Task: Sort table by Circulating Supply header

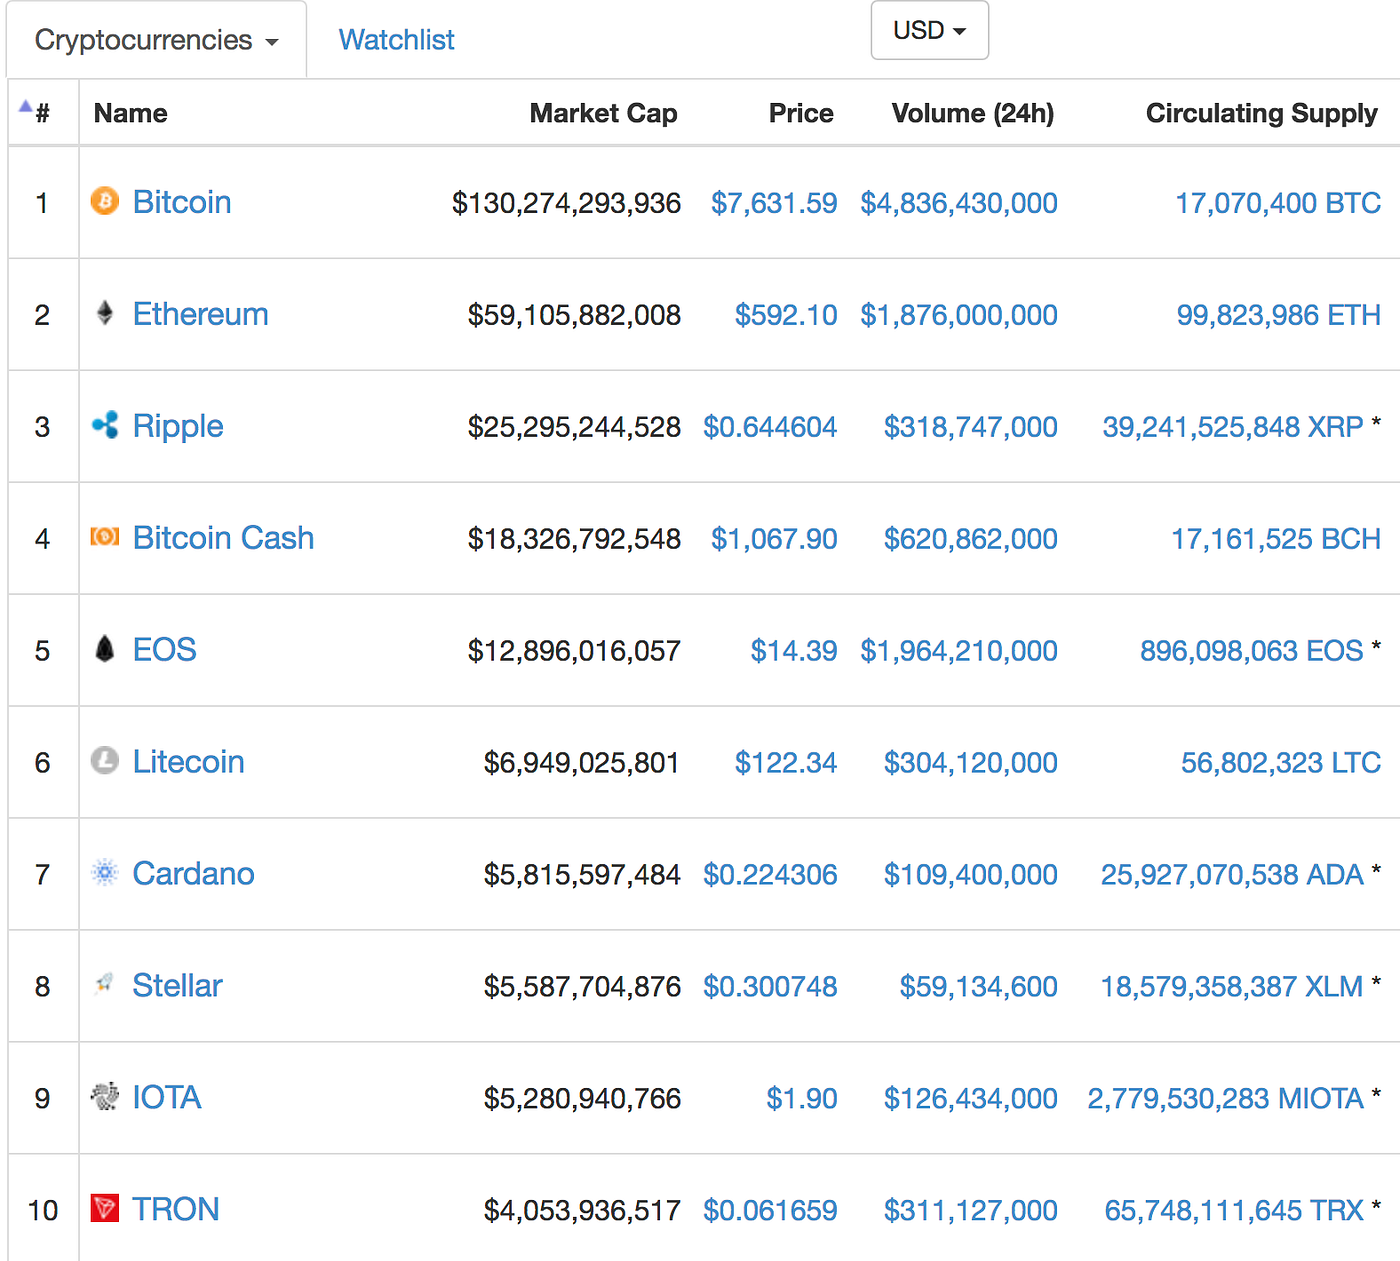Action: pyautogui.click(x=1262, y=114)
